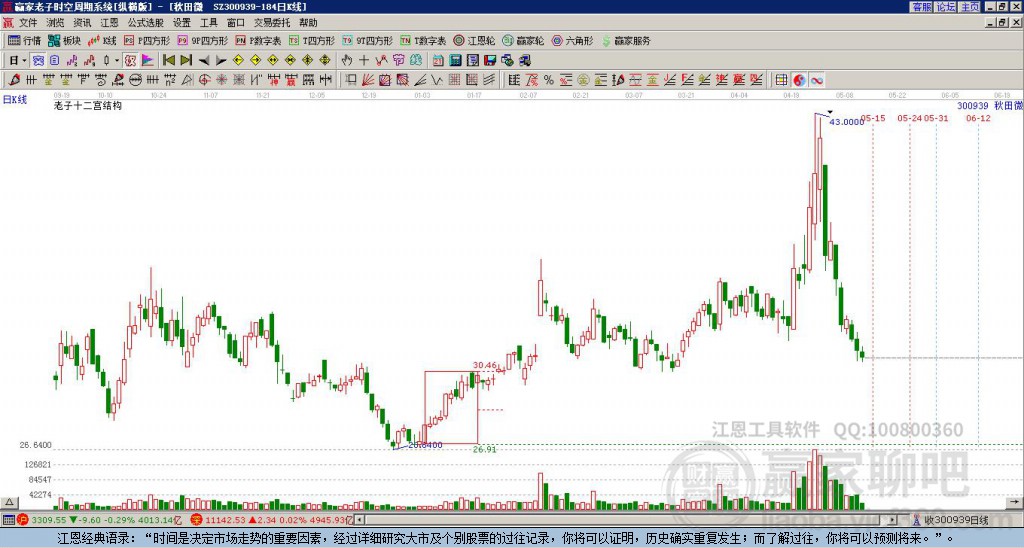Screen dimensions: 1024x548
Task: Select the hand pan tool
Action: (347, 61)
